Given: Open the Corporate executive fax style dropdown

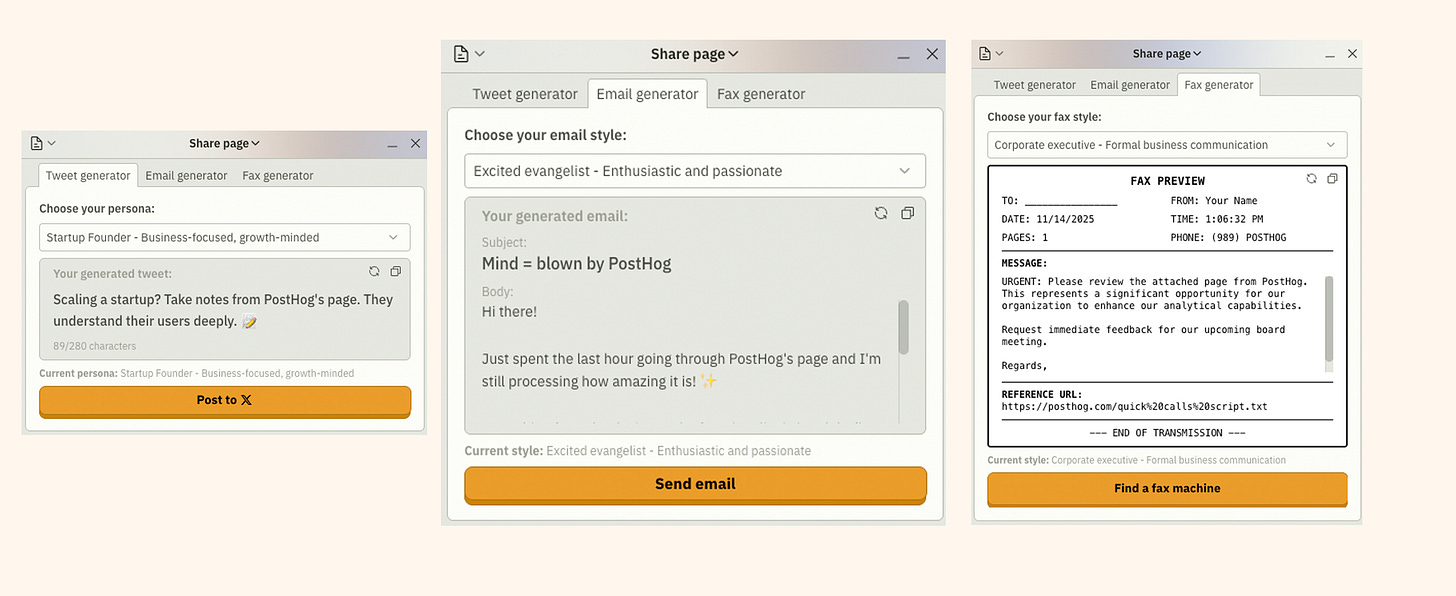Looking at the screenshot, I should [x=1167, y=144].
